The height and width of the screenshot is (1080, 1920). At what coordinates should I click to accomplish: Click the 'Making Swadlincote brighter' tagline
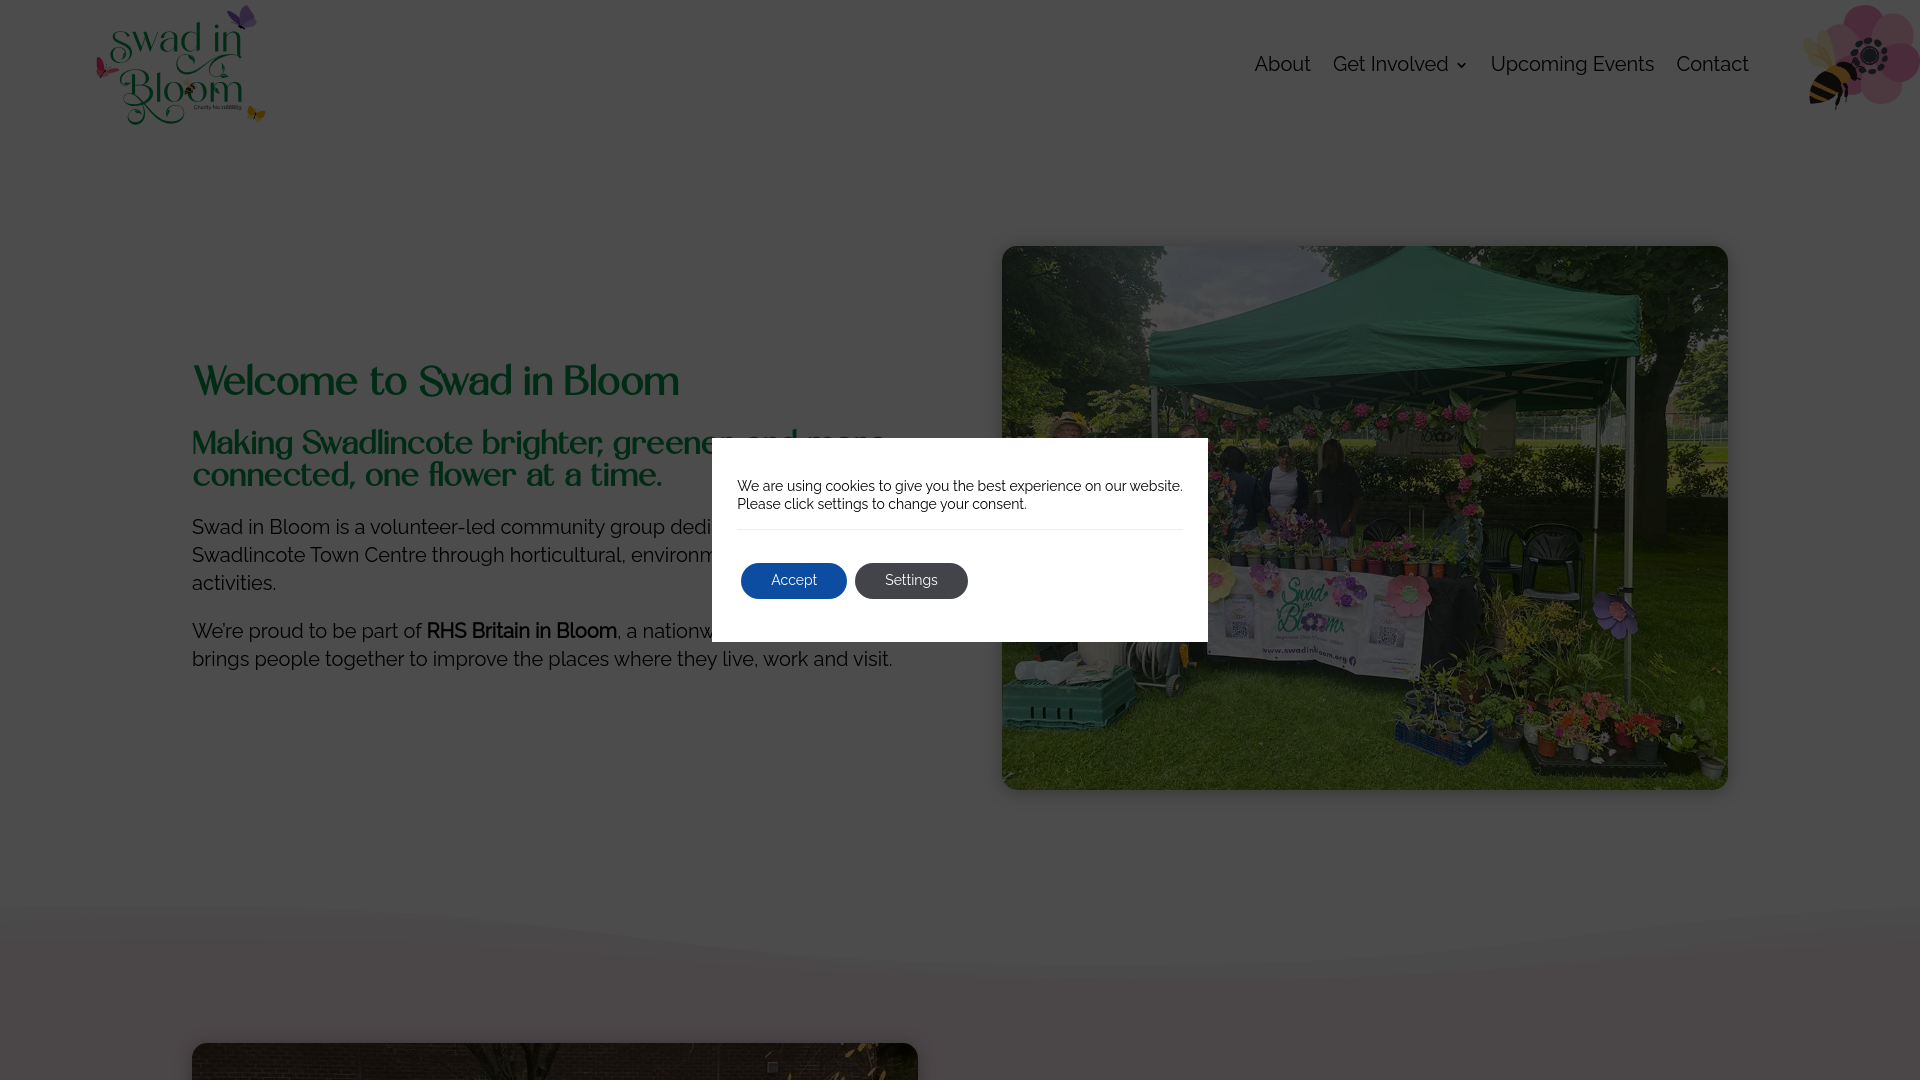[539, 460]
